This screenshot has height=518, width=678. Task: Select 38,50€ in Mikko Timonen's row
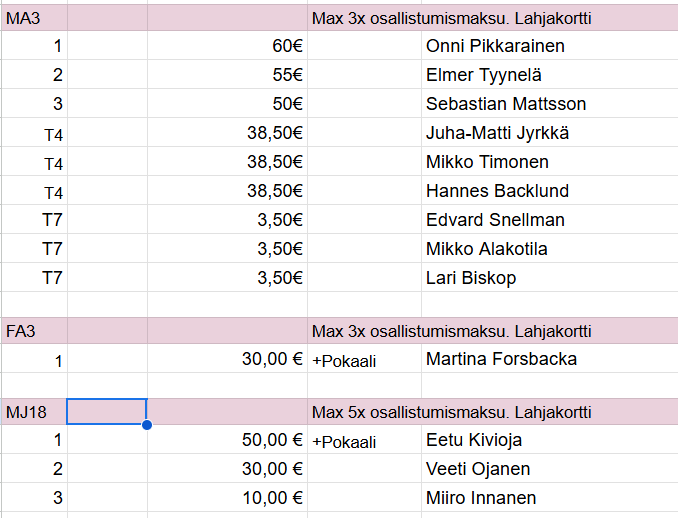pyautogui.click(x=227, y=162)
